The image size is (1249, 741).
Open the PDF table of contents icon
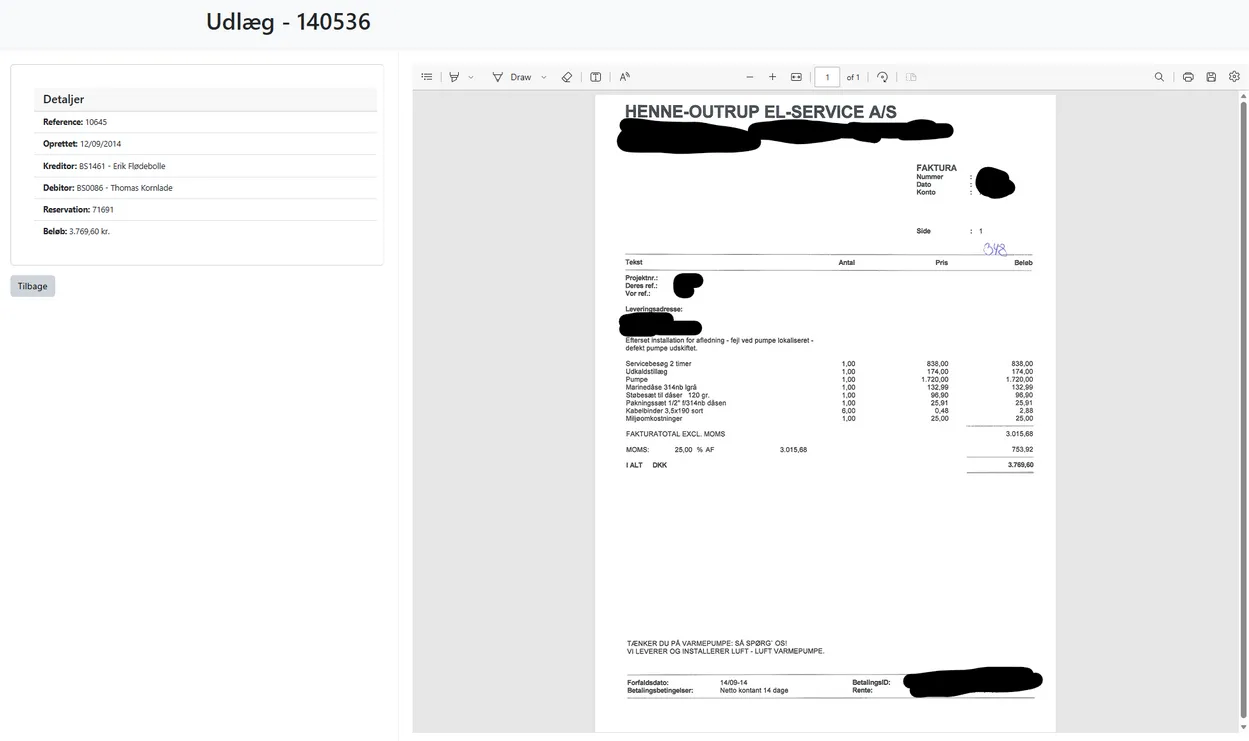[x=427, y=77]
